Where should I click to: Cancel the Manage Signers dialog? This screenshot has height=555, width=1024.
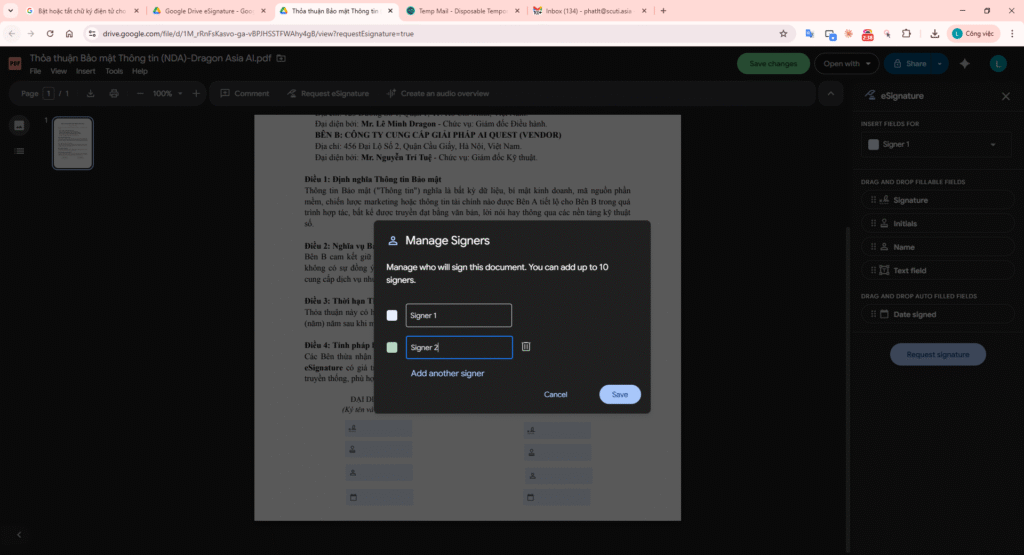[x=555, y=394]
